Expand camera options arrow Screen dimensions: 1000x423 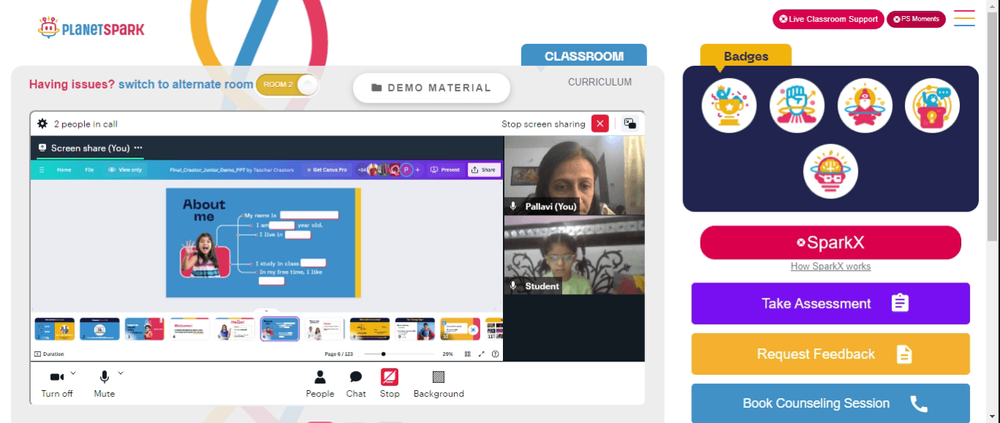[x=73, y=373]
